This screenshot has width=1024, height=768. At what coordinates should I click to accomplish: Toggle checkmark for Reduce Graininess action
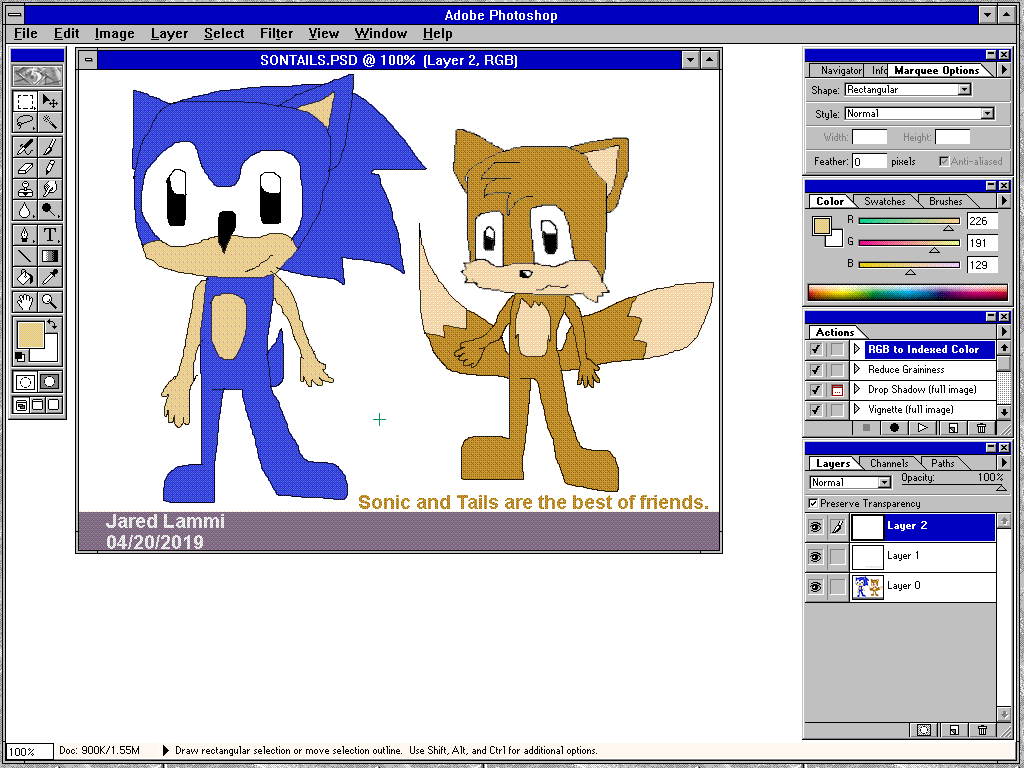click(x=816, y=370)
